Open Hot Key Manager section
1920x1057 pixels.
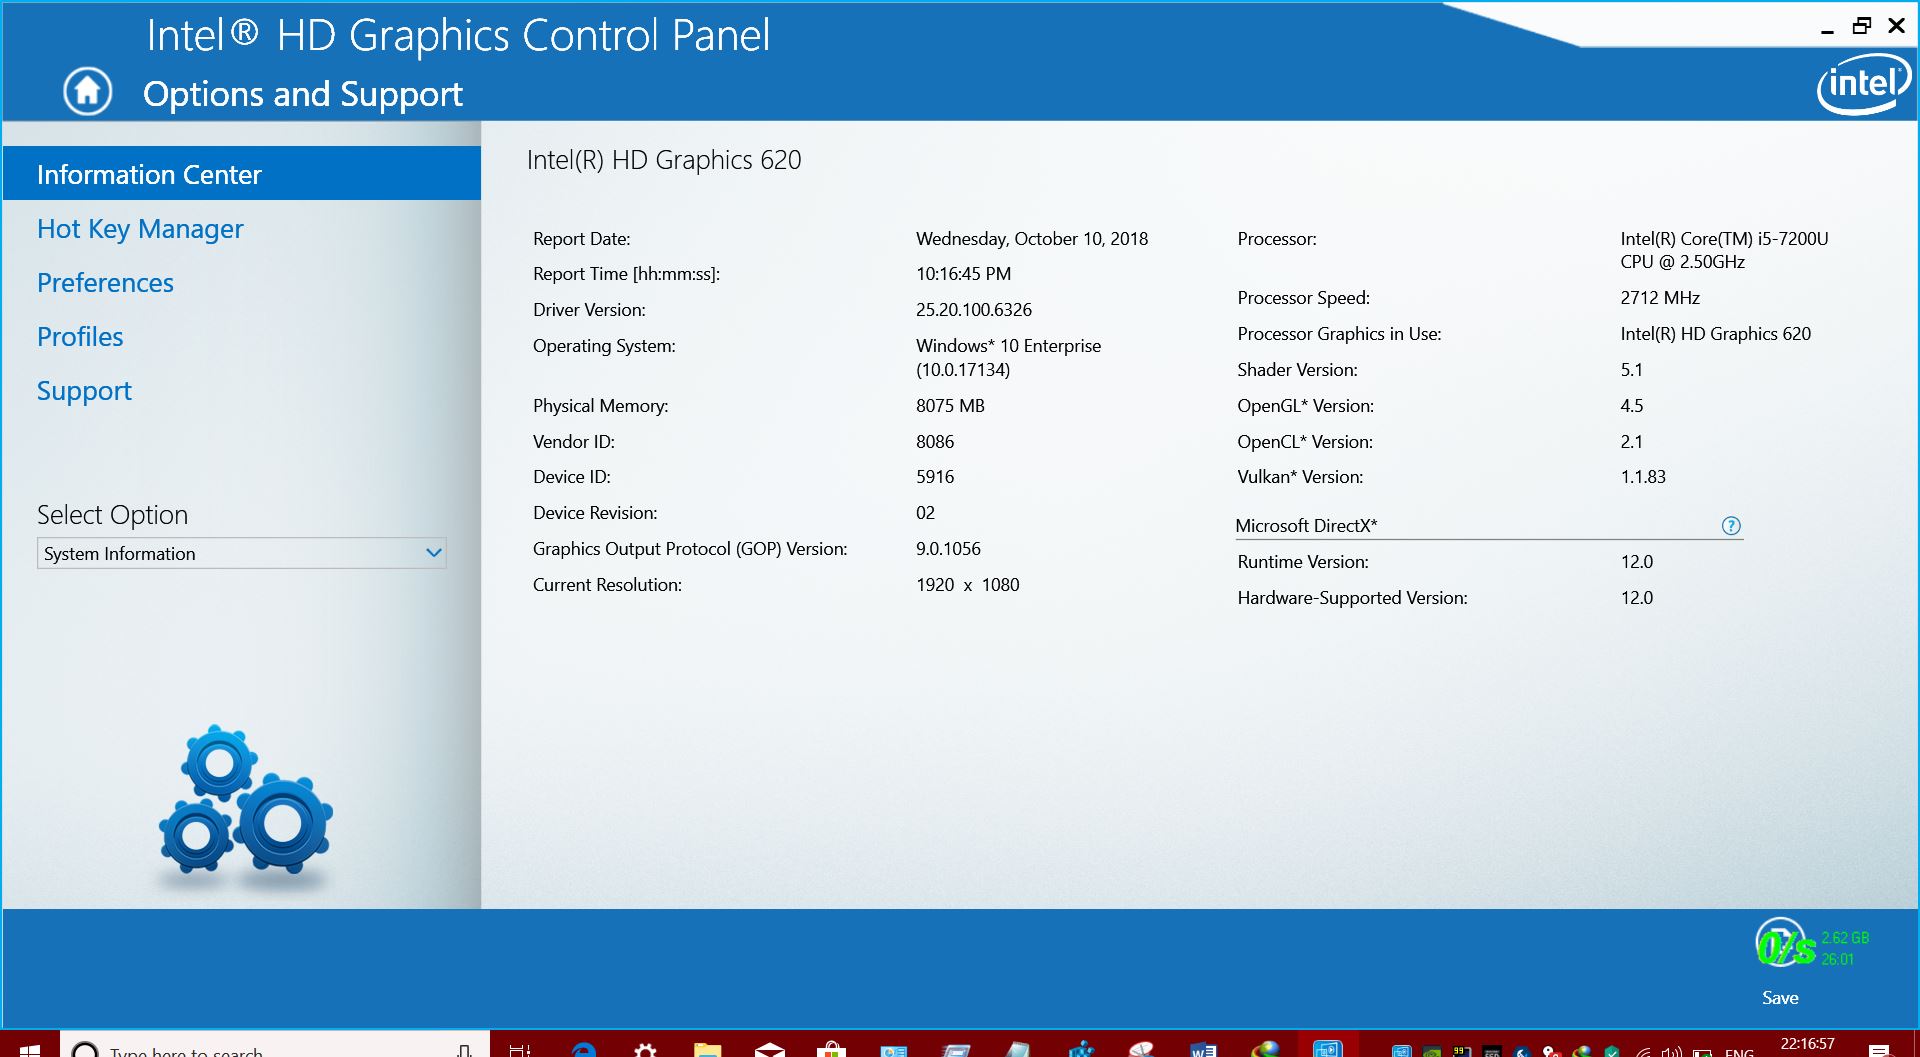point(140,229)
